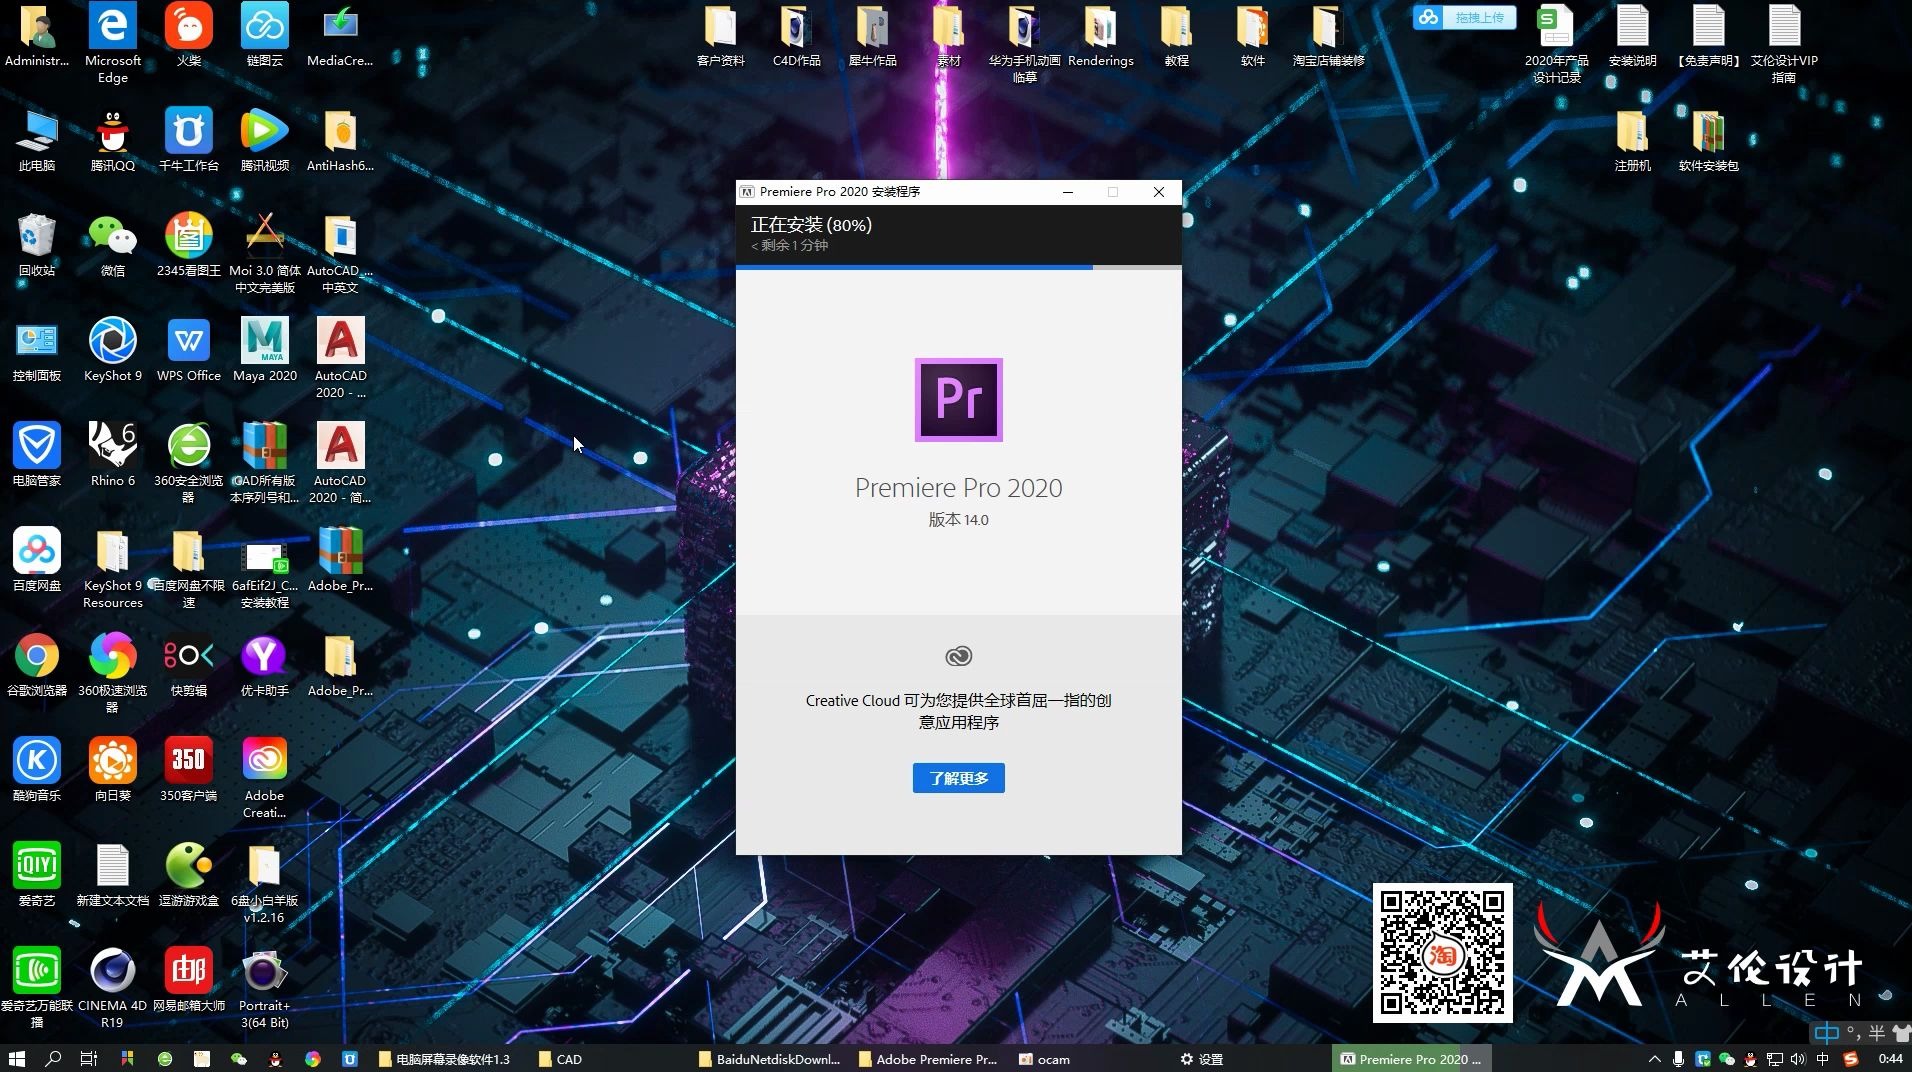
Task: Click the Premiere Pro 2020 taskbar button
Action: [1411, 1059]
